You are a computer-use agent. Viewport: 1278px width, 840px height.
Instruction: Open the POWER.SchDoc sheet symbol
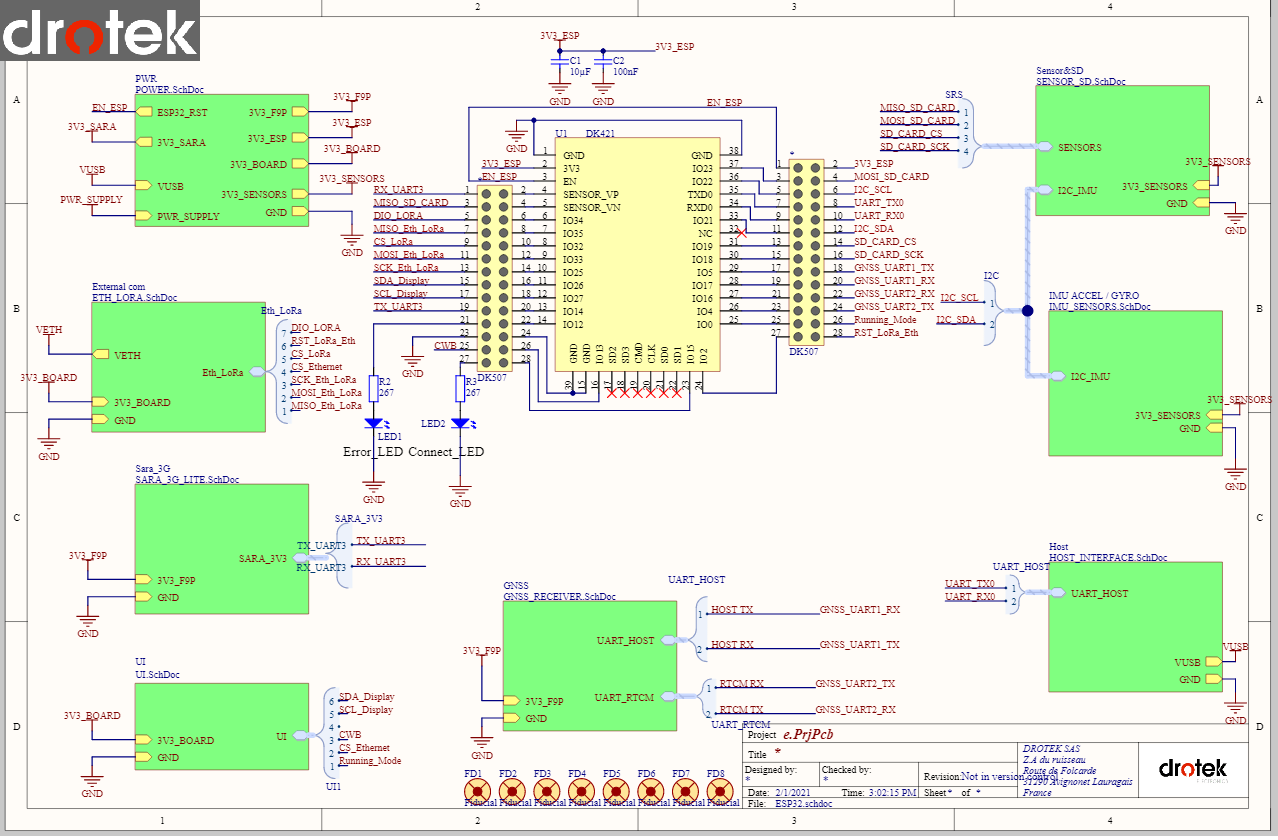click(x=210, y=160)
